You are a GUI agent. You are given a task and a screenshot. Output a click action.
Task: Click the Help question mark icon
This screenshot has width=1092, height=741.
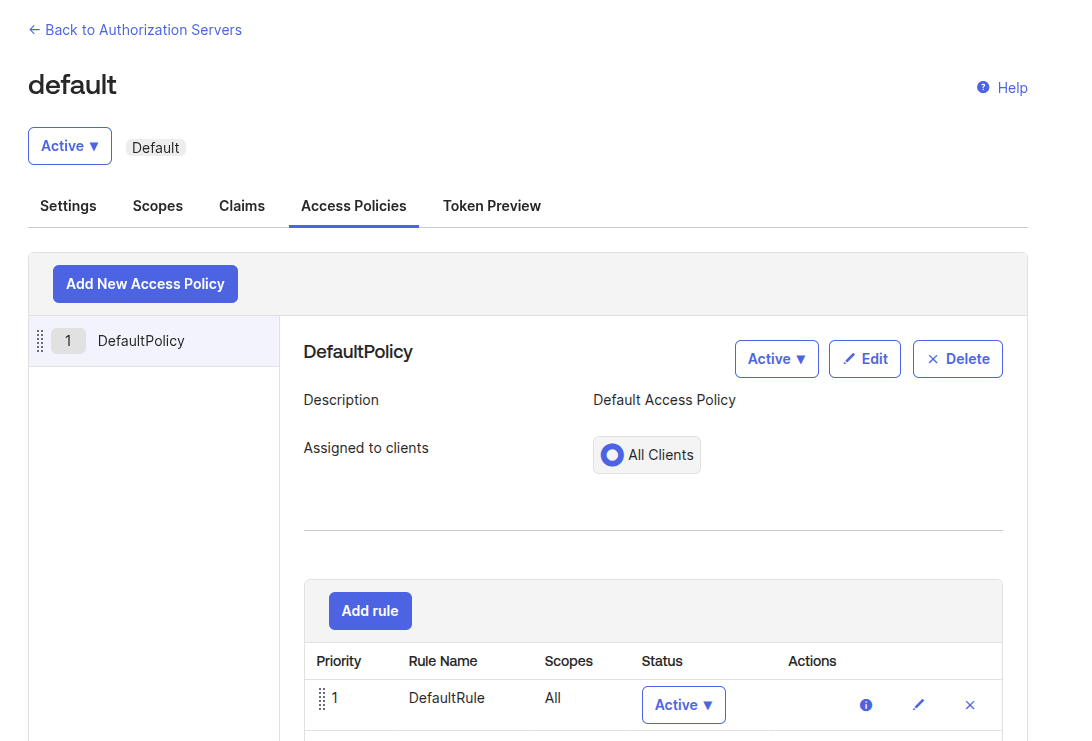pos(983,88)
